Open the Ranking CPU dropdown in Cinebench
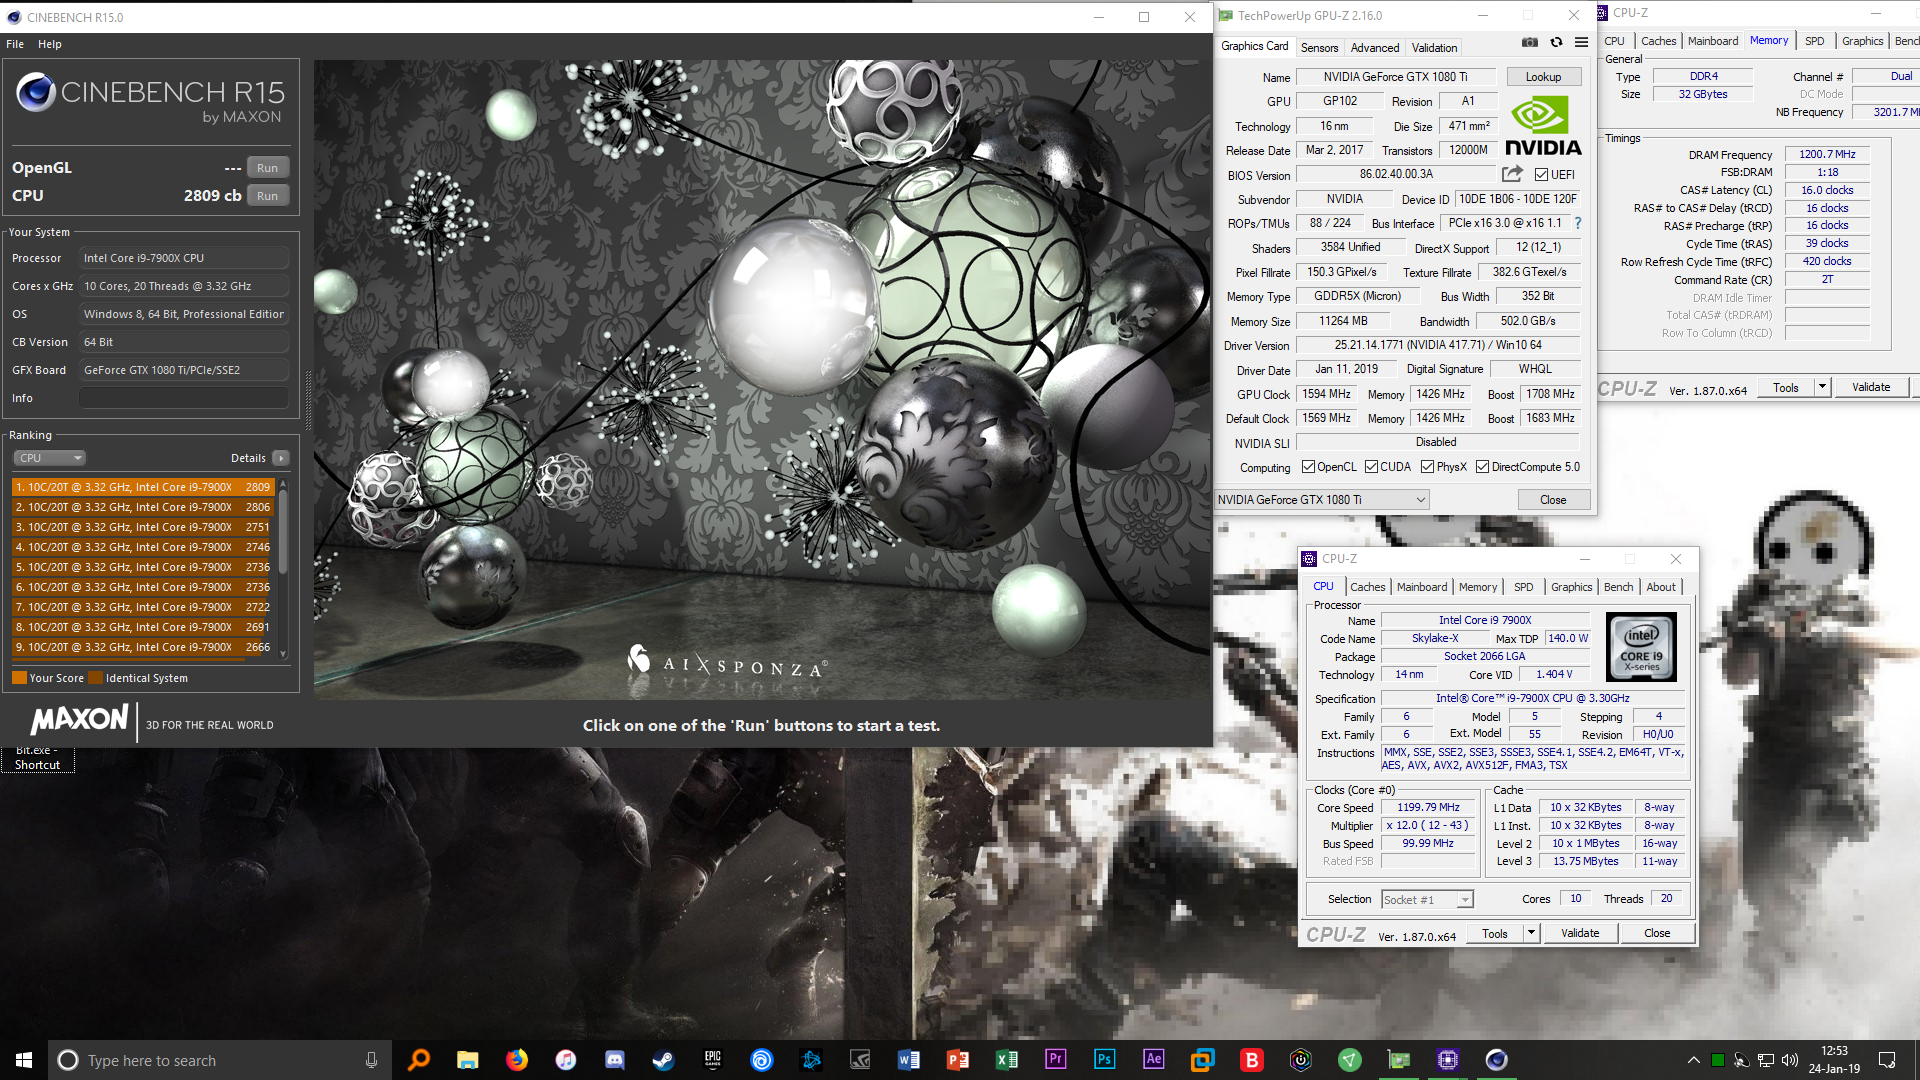The height and width of the screenshot is (1080, 1920). point(50,458)
